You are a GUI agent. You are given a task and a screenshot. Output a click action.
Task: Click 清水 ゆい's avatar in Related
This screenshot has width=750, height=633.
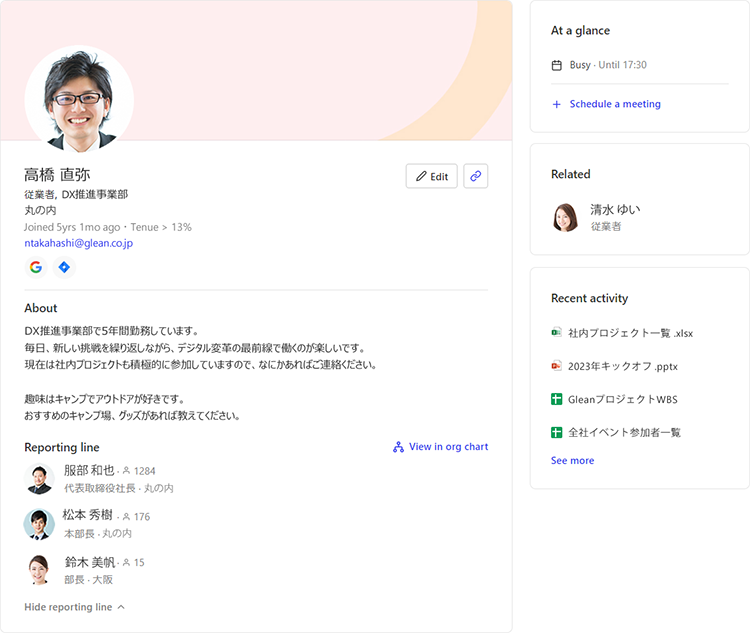point(566,217)
